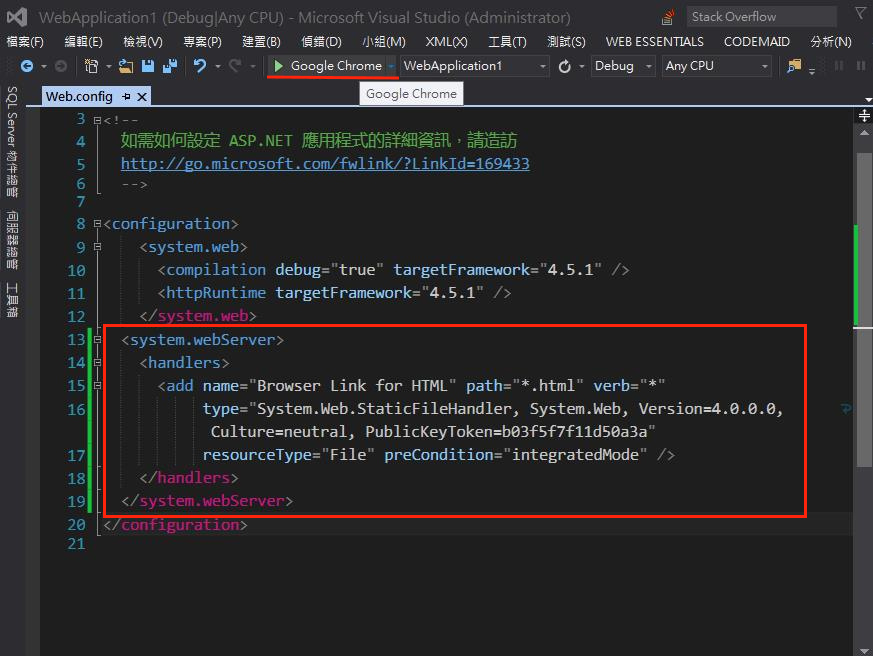Image resolution: width=873 pixels, height=656 pixels.
Task: Click the split editor handle icon
Action: (x=864, y=116)
